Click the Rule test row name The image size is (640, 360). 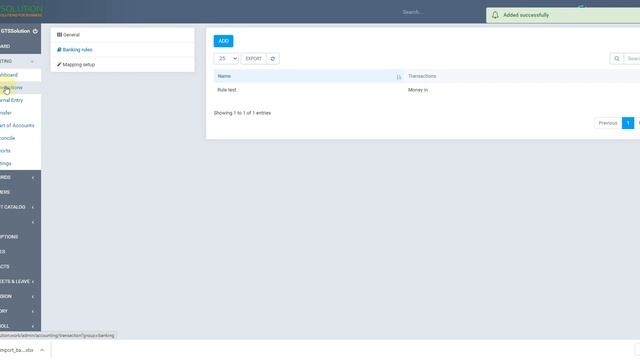coord(227,90)
